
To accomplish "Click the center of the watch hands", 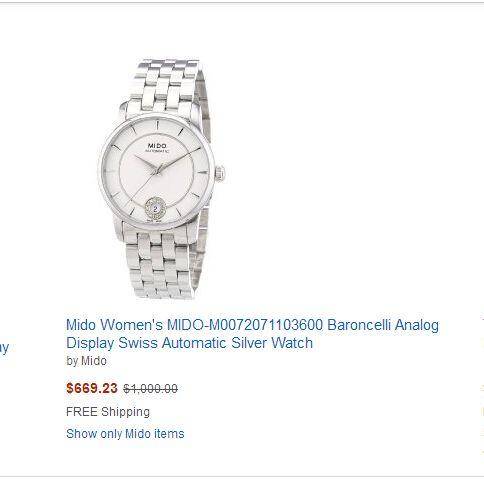I will [157, 171].
